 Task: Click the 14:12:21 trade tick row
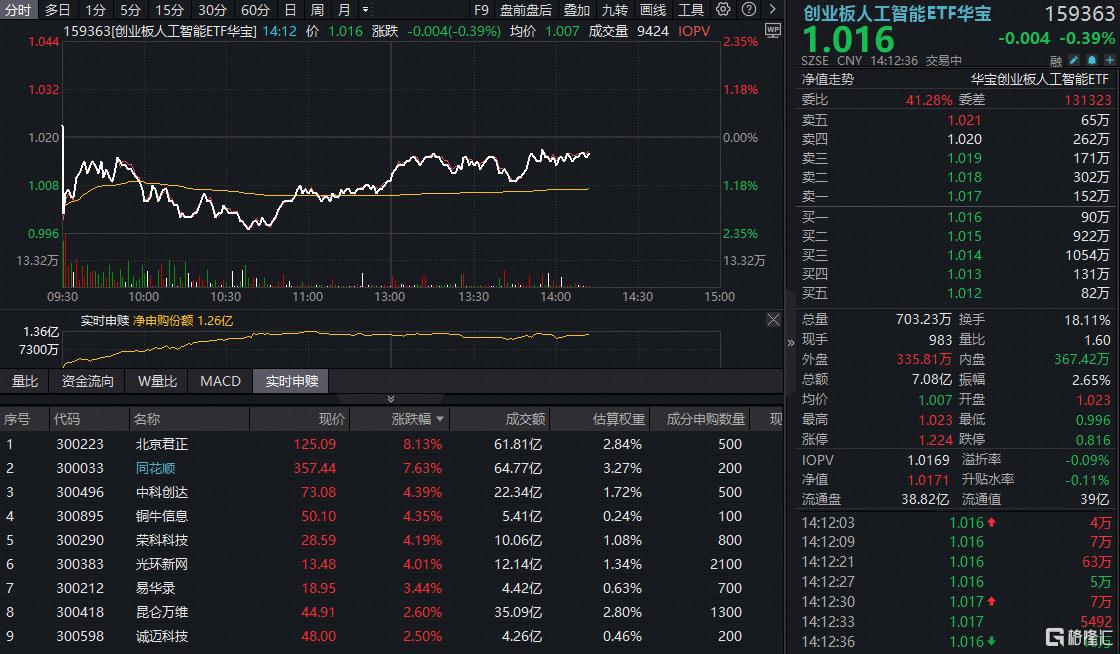coord(956,562)
